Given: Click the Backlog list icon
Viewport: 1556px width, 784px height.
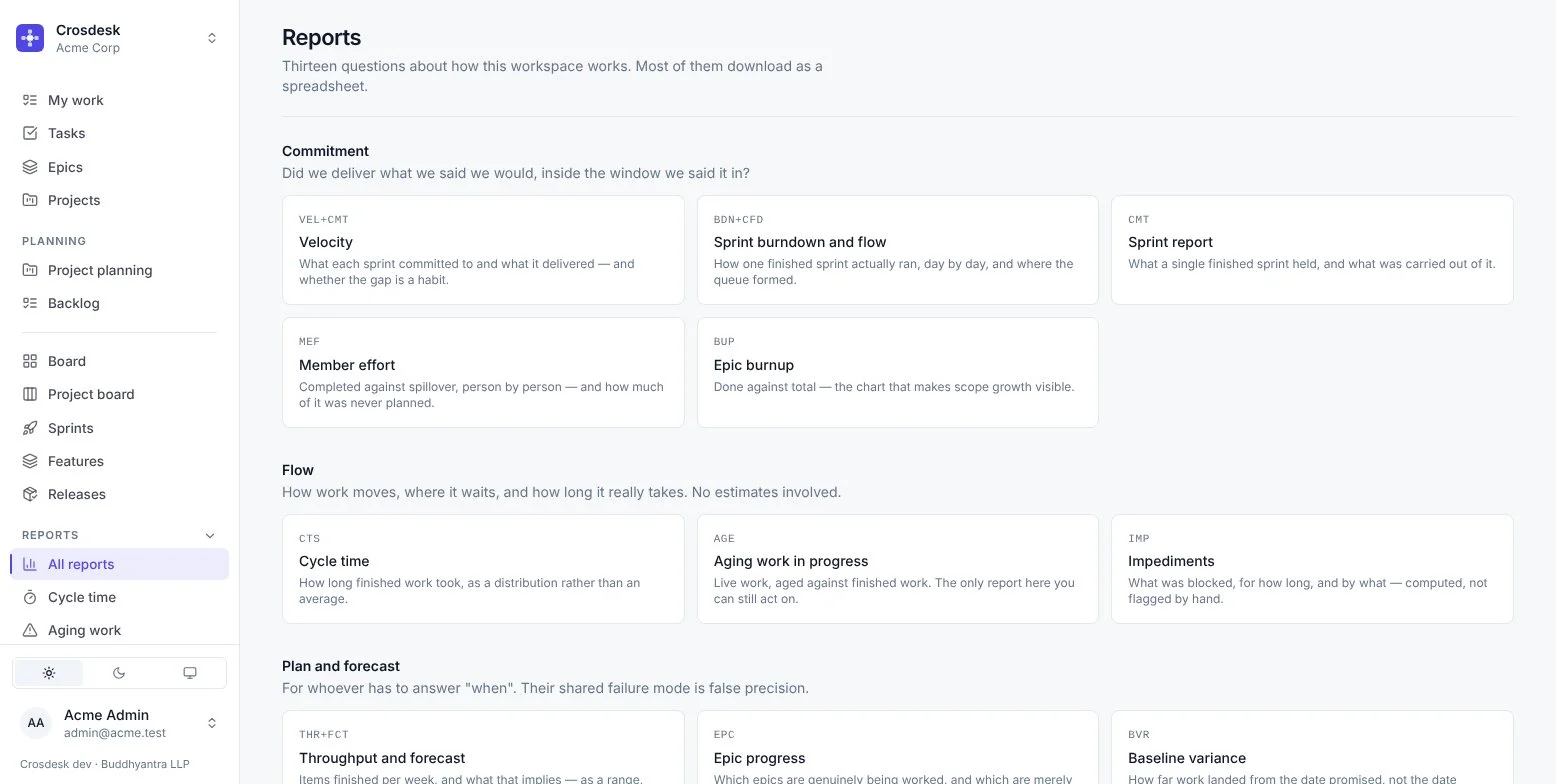Looking at the screenshot, I should click(30, 303).
